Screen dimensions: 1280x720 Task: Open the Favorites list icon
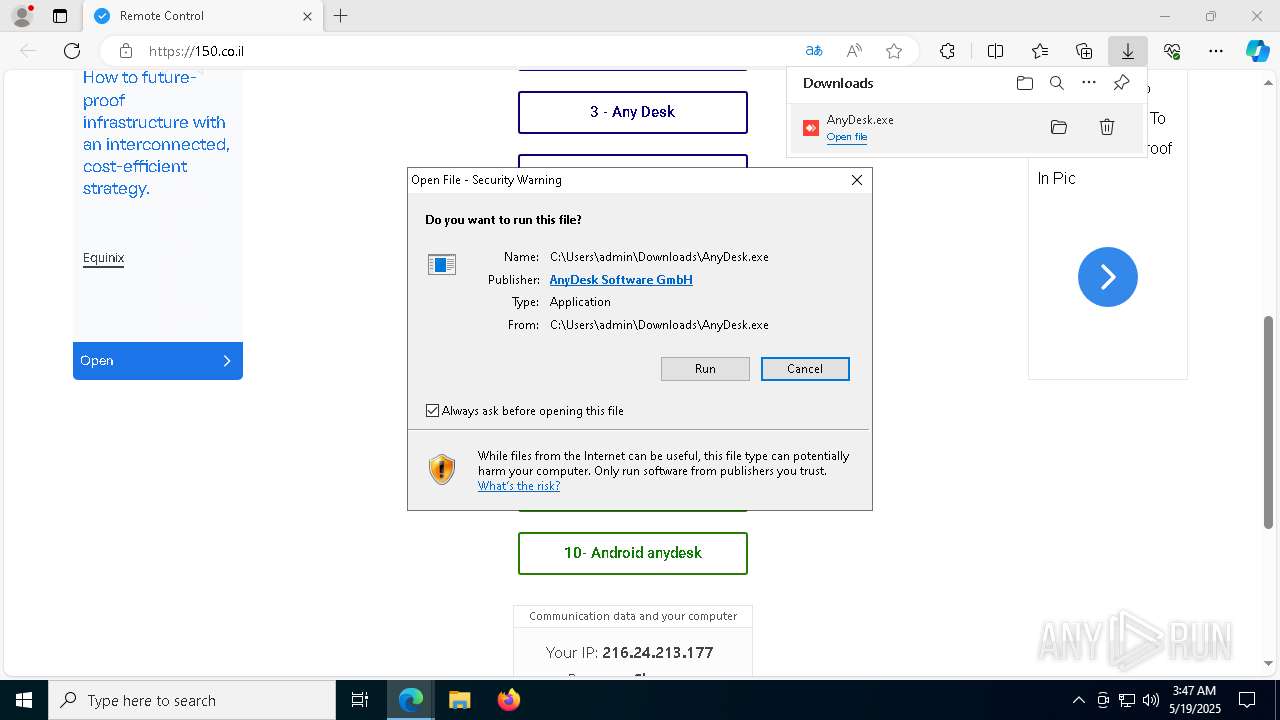pos(1040,51)
